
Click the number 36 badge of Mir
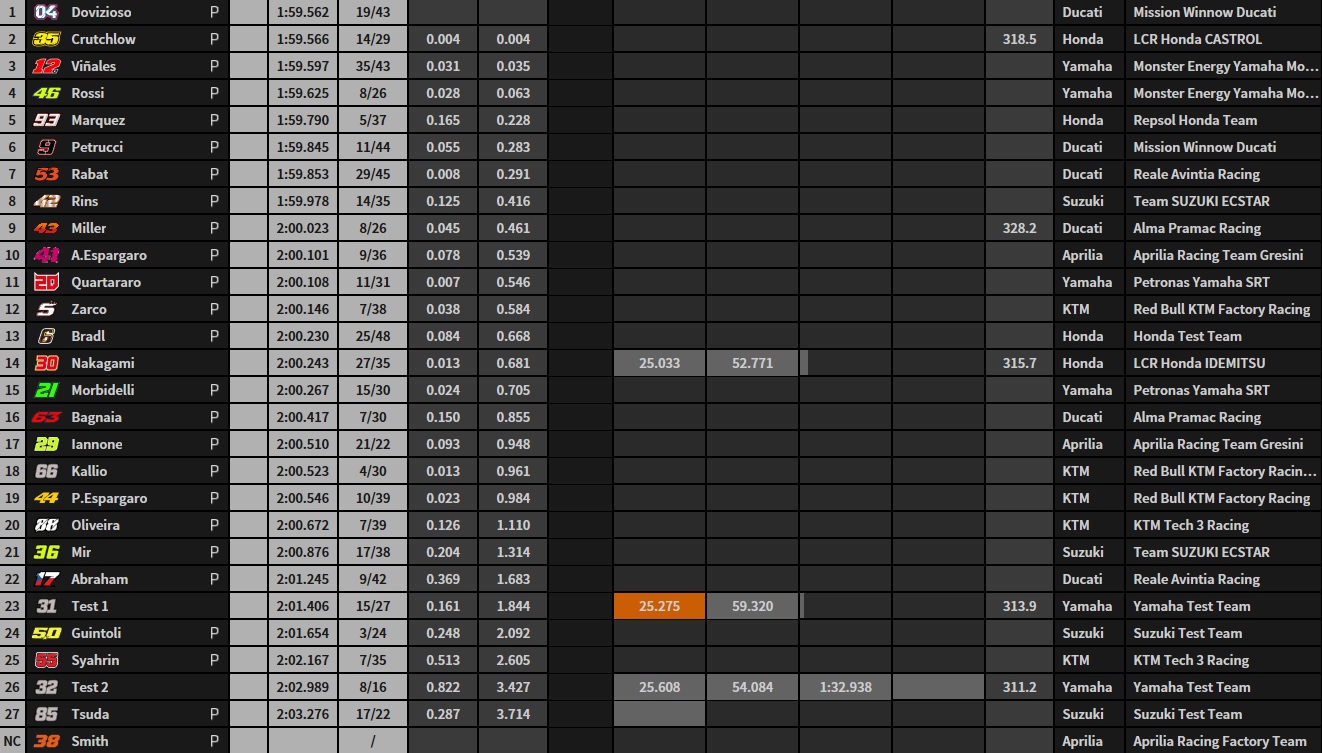pos(46,552)
